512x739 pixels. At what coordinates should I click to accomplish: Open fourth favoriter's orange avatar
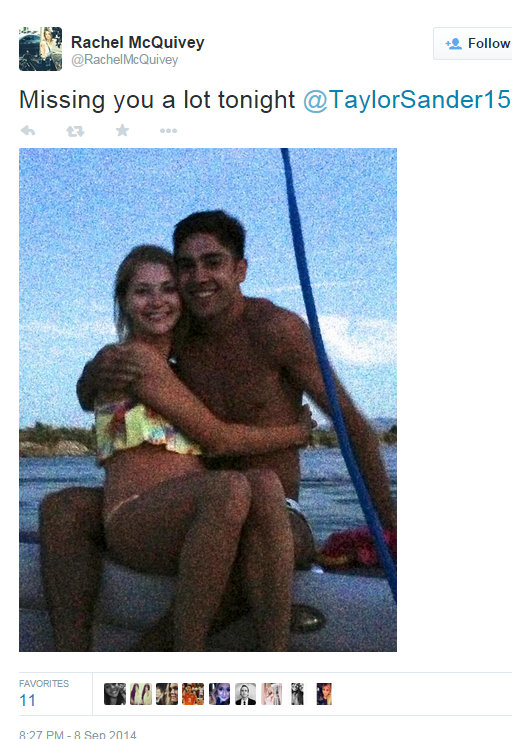pyautogui.click(x=193, y=694)
